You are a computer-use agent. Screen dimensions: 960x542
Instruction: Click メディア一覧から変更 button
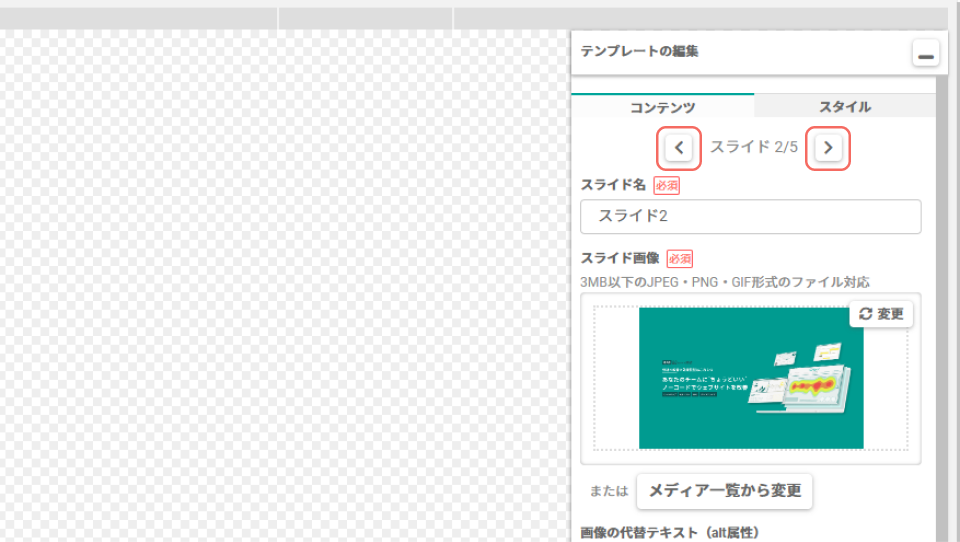tap(724, 491)
